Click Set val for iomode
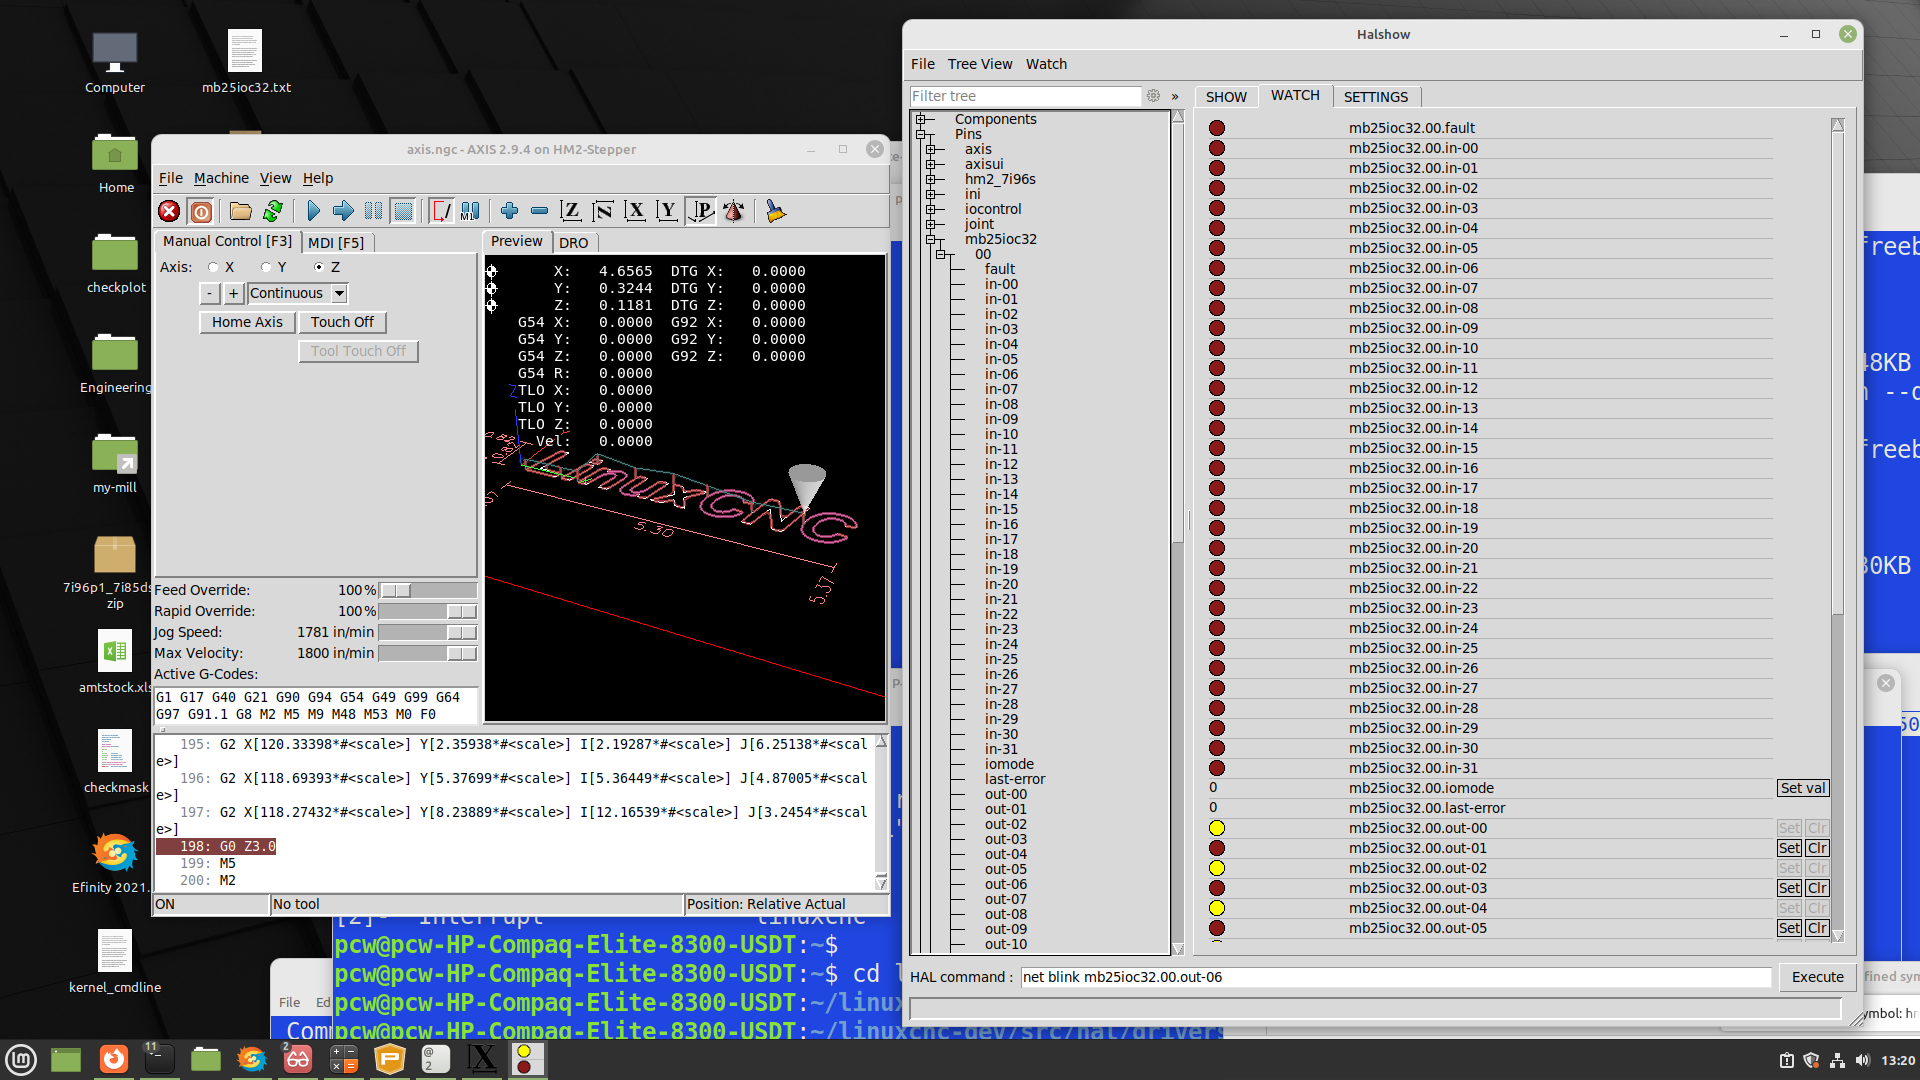Viewport: 1920px width, 1080px height. coord(1803,788)
